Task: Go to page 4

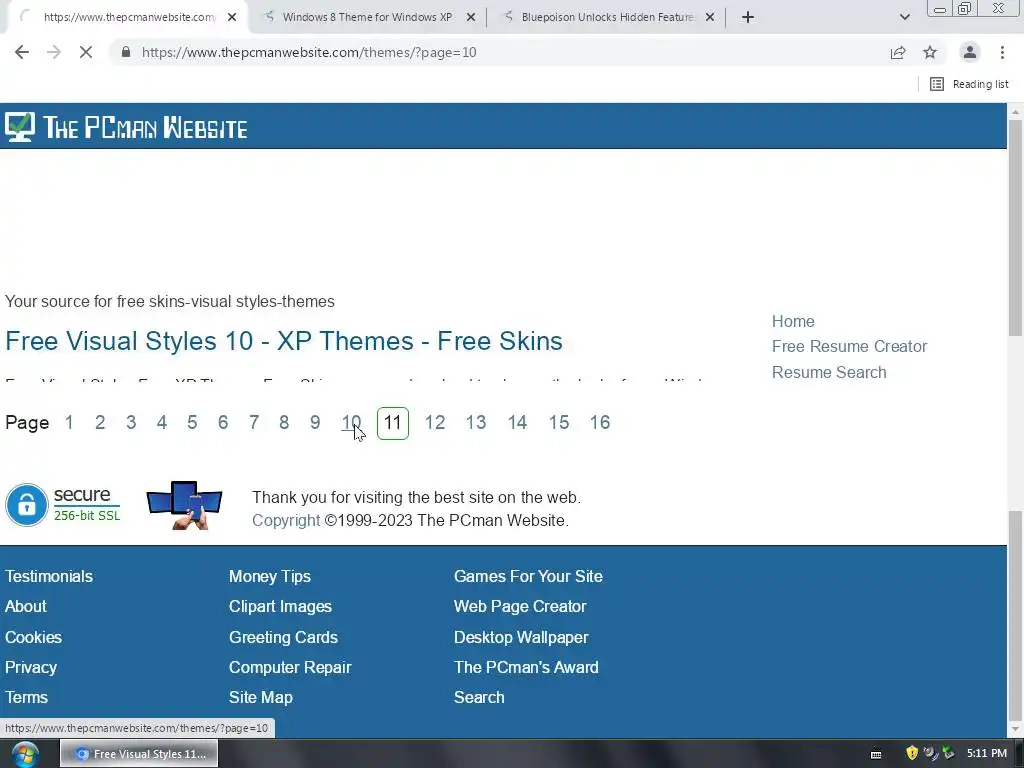Action: click(x=161, y=423)
